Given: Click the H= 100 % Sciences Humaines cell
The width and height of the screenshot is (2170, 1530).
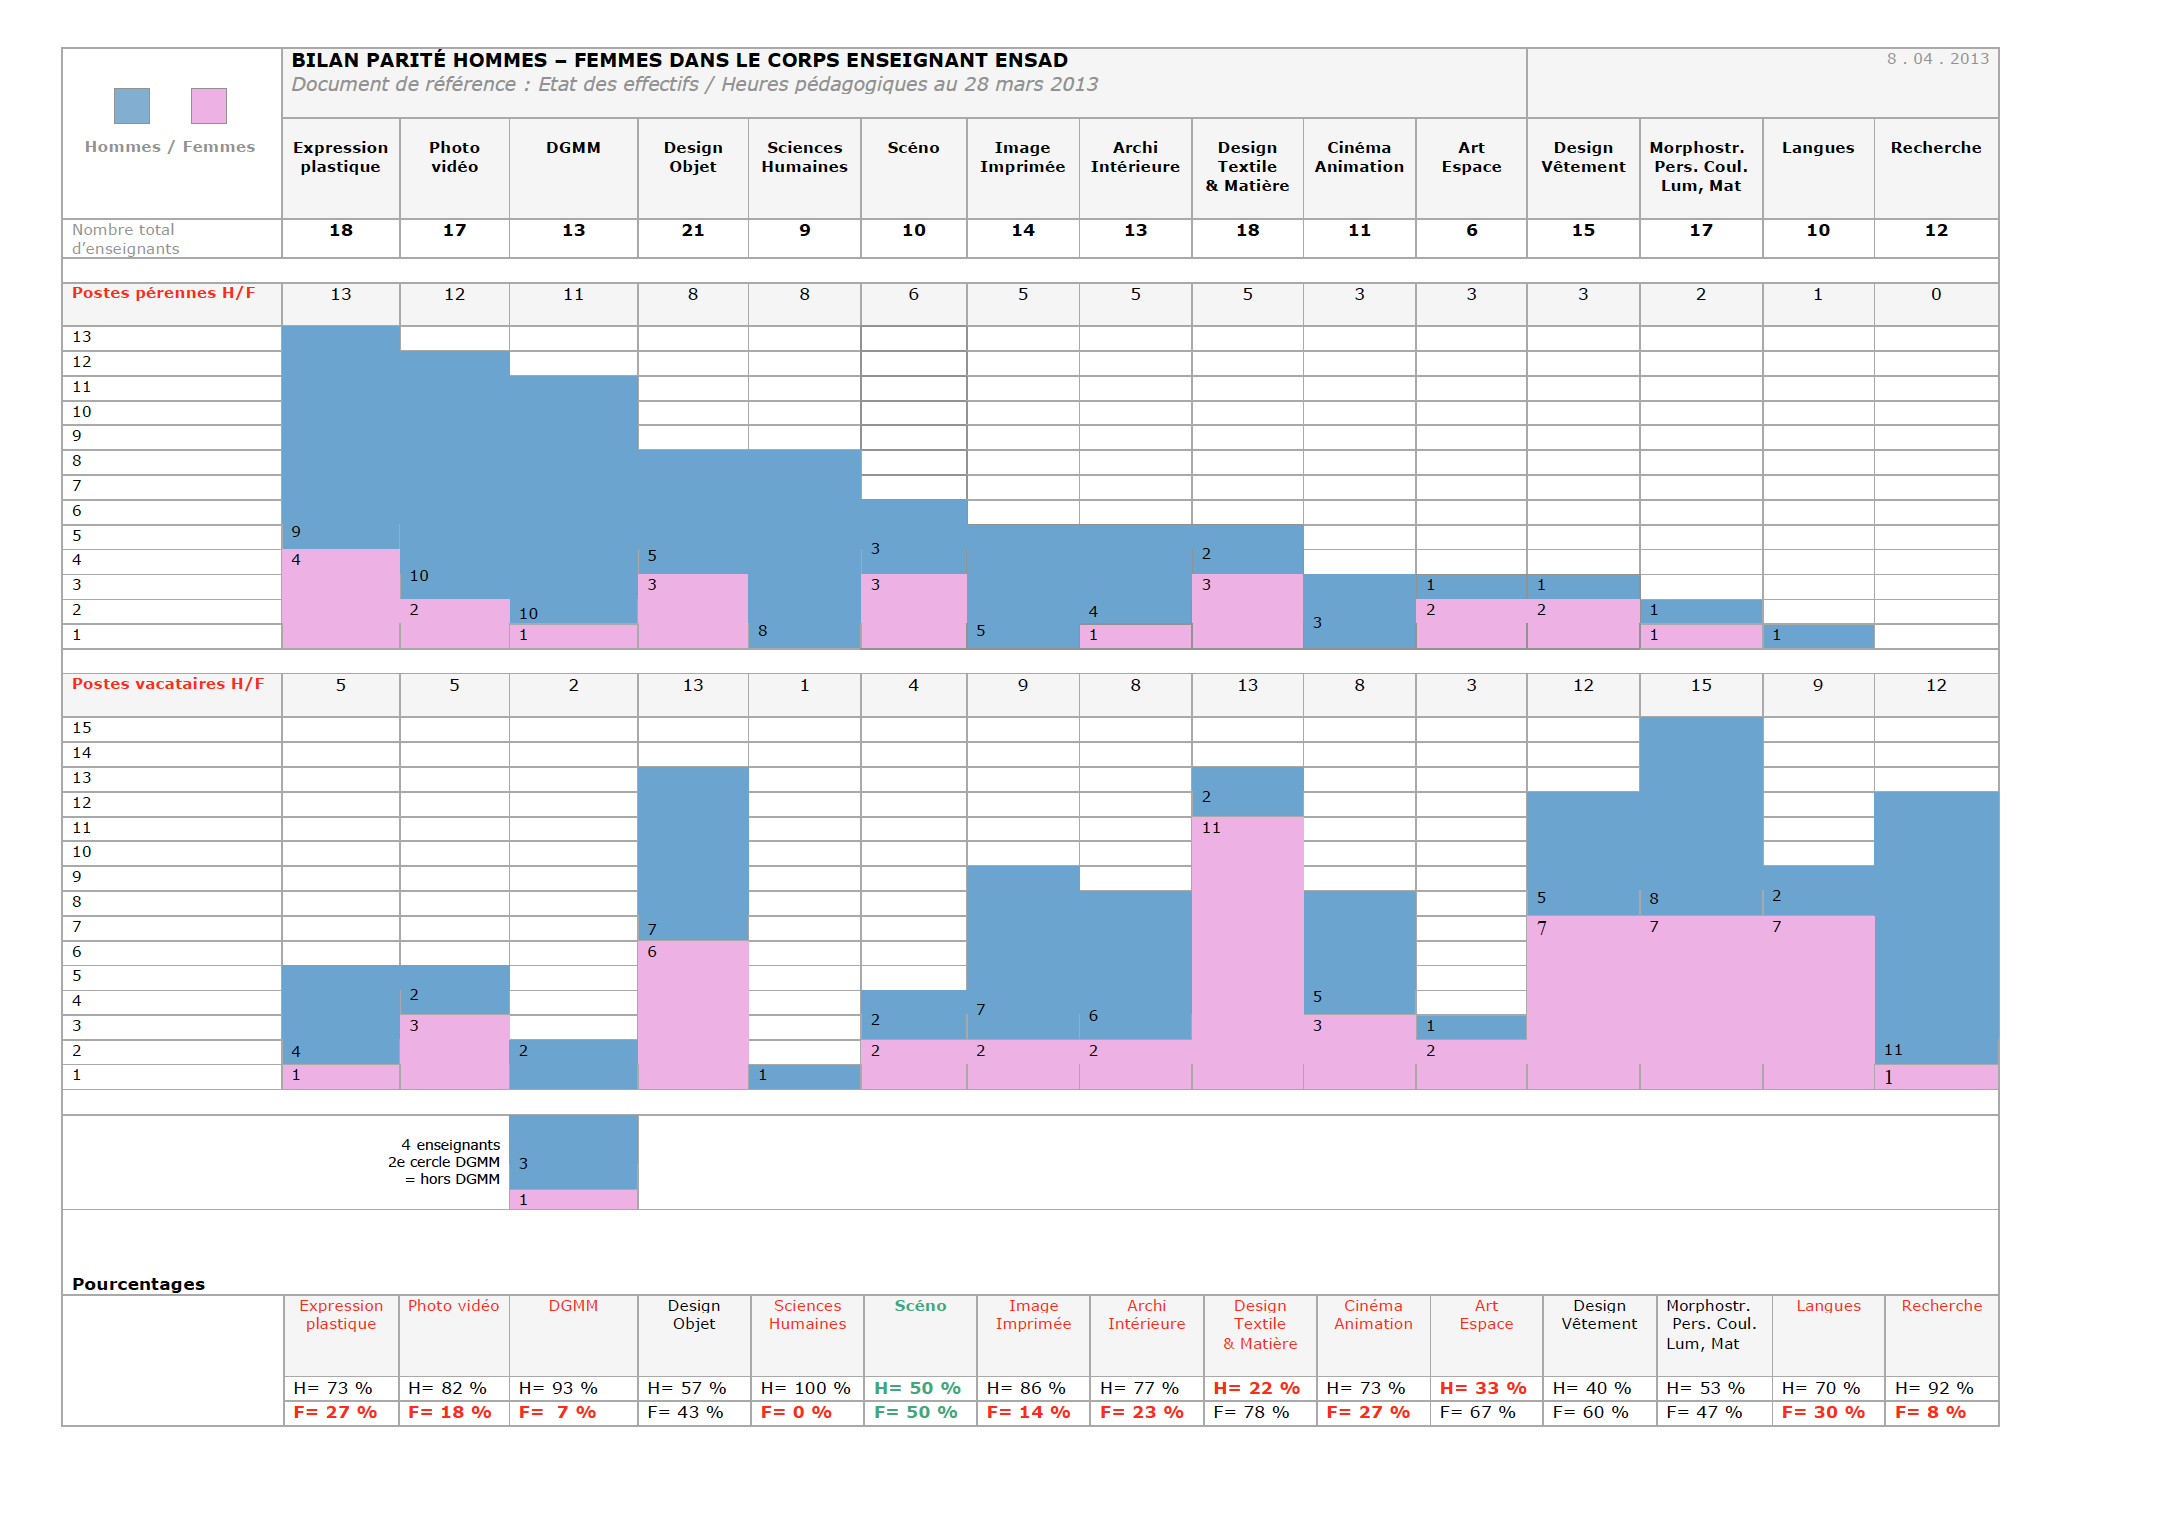Looking at the screenshot, I should point(805,1388).
